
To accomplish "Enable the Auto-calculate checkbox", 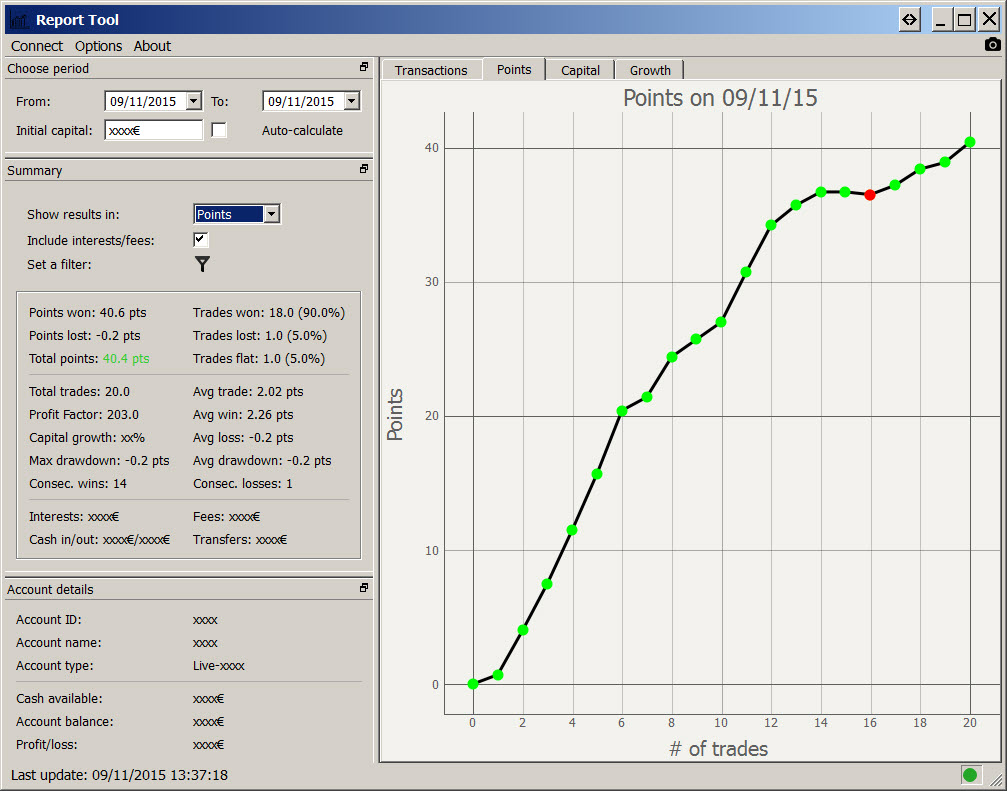I will (219, 130).
